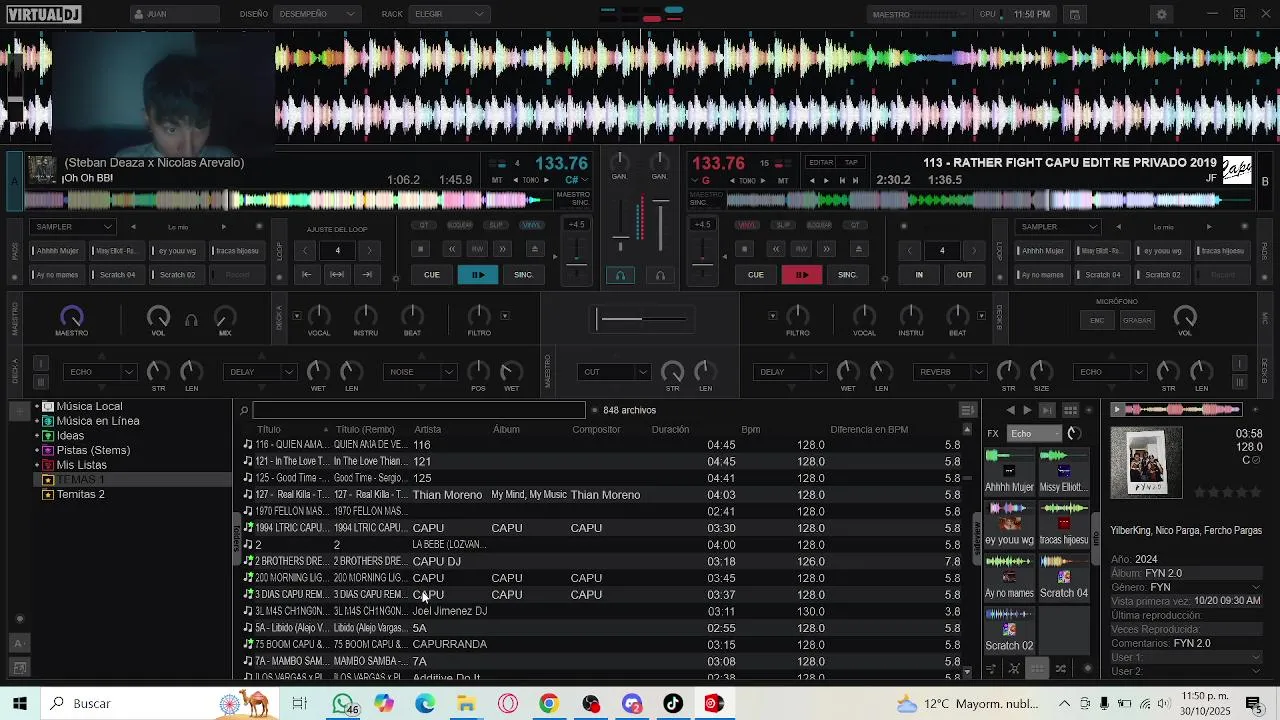Sort the list by the Artista column

point(428,430)
